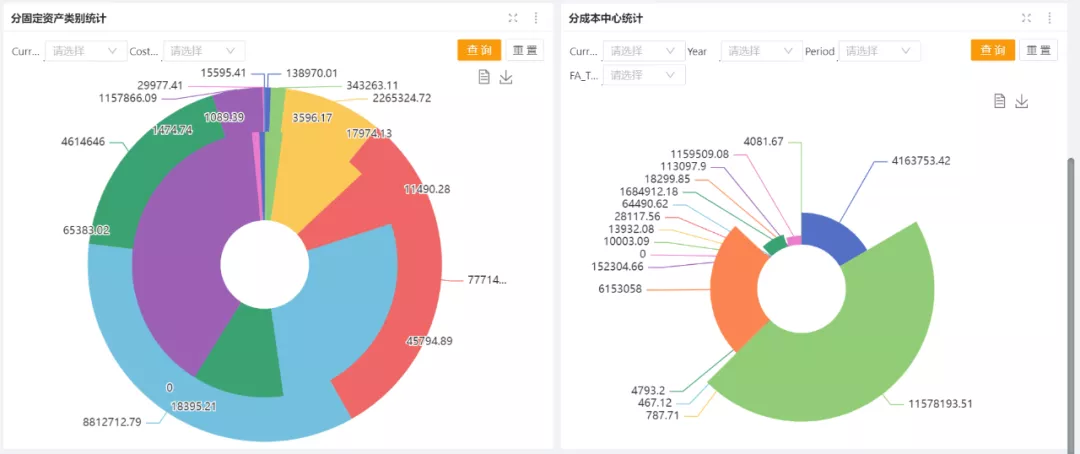Open data view icon above the 分固定资产类别统计 chart
The image size is (1080, 454).
[484, 77]
